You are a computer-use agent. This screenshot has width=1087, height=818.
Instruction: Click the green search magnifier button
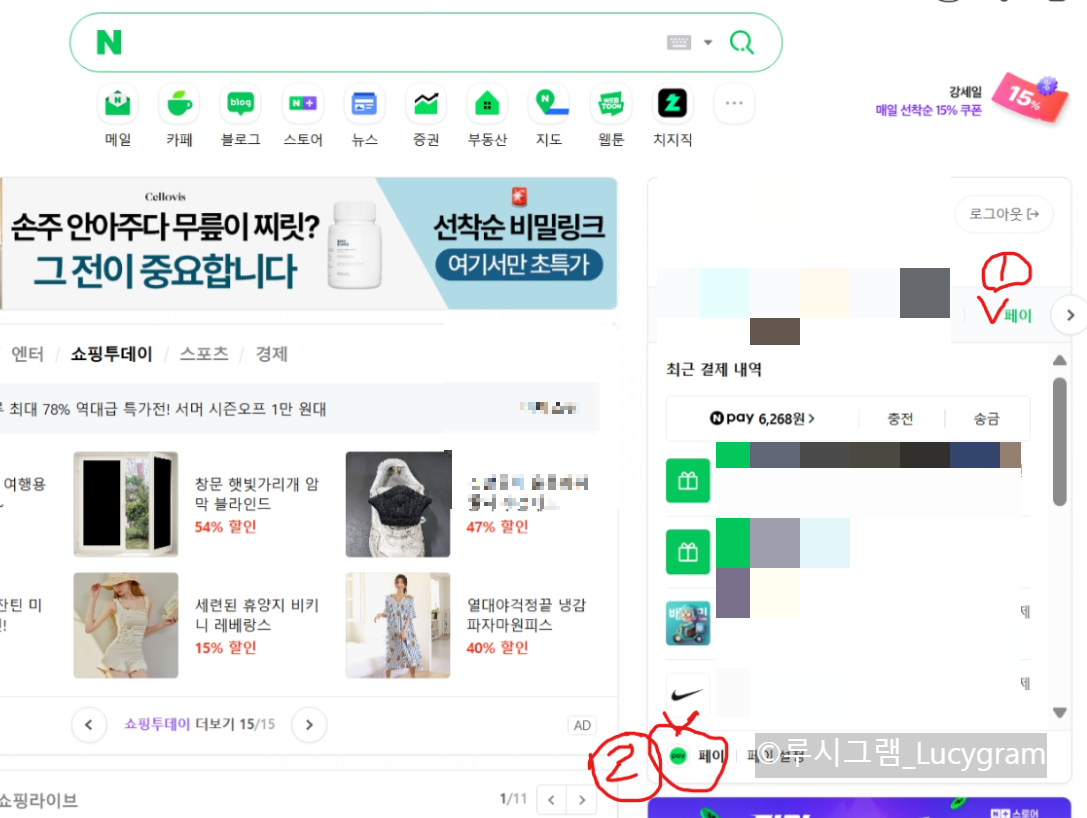(742, 42)
